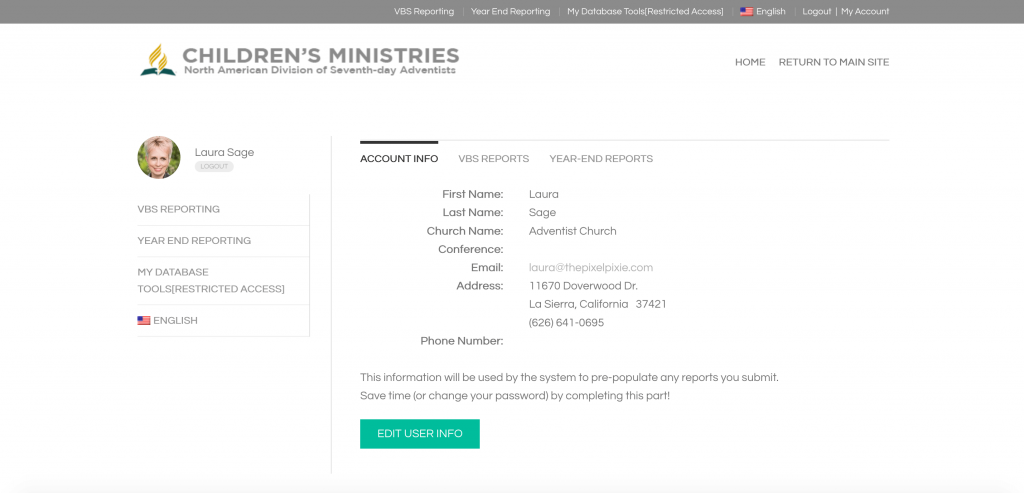Screen dimensions: 1024x493
Task: Select Year End Reporting in the sidebar
Action: pyautogui.click(x=194, y=241)
